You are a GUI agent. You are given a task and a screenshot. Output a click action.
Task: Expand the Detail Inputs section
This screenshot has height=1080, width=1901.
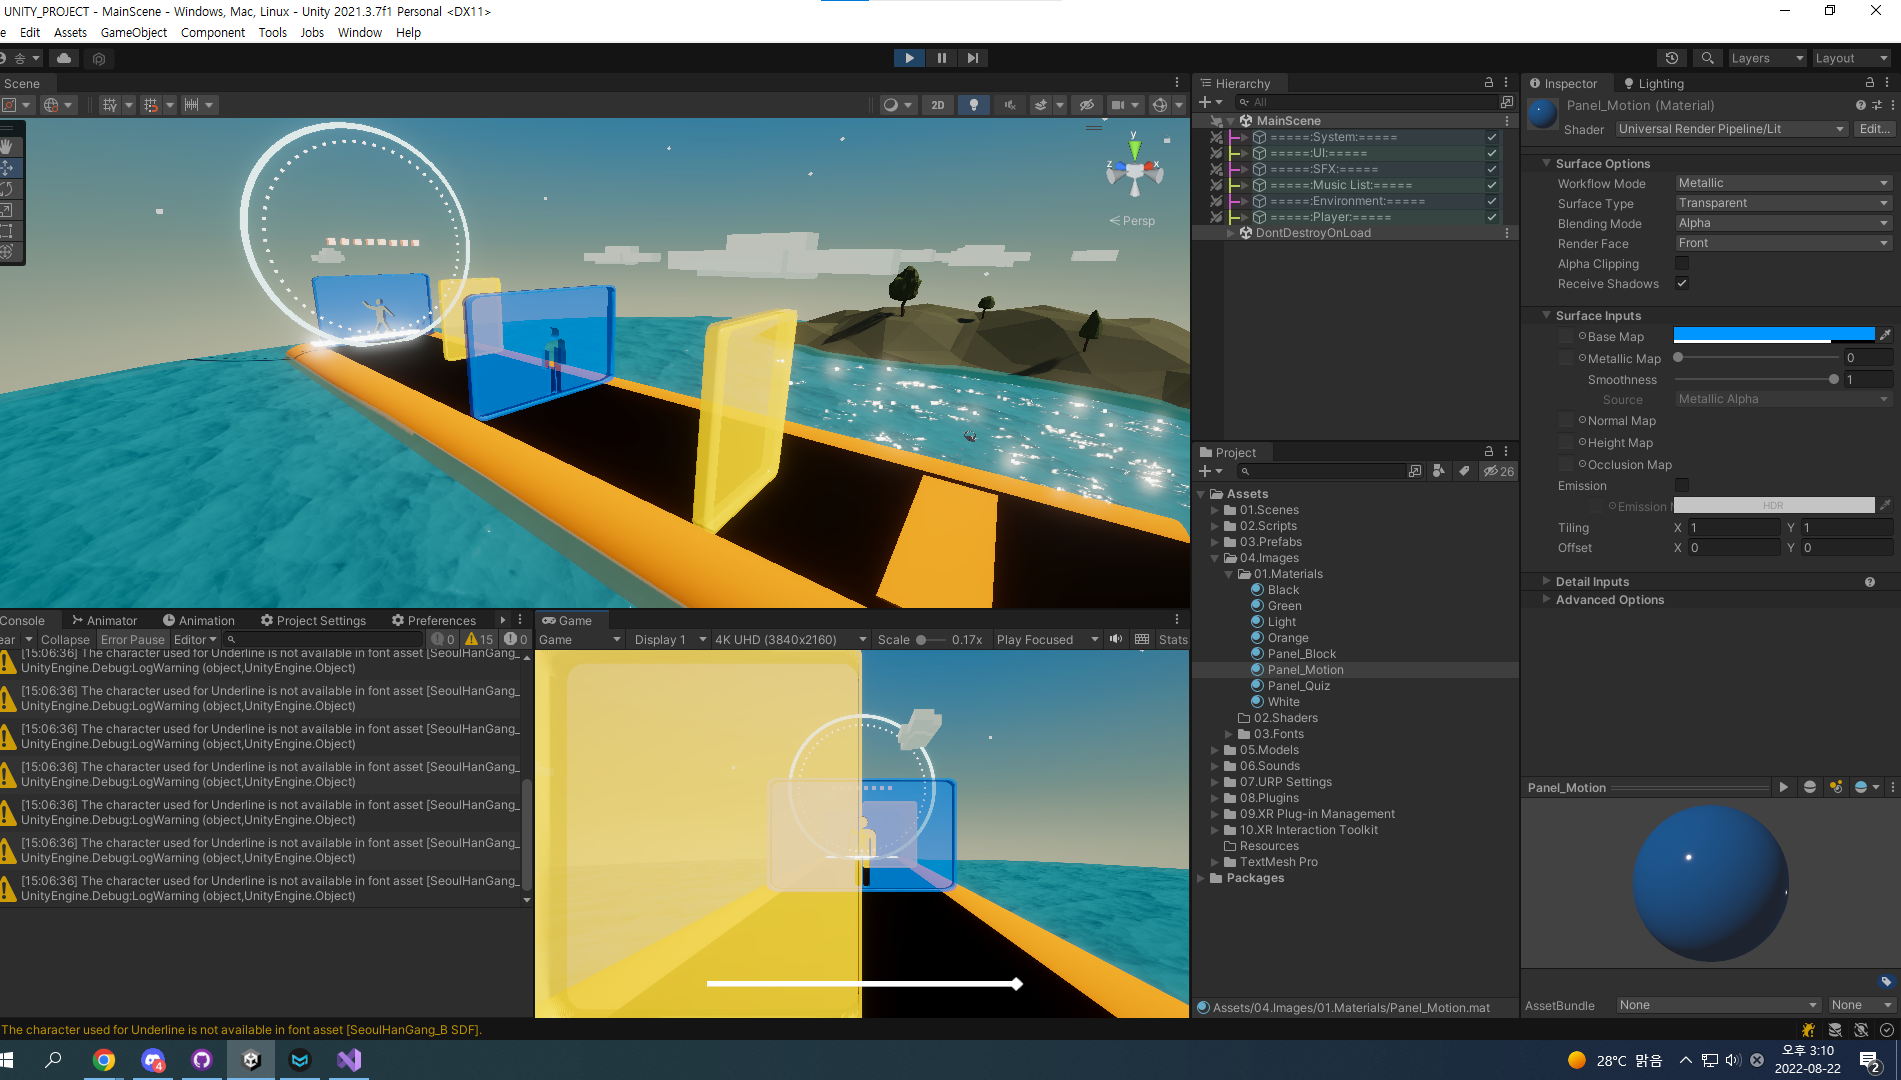1546,581
